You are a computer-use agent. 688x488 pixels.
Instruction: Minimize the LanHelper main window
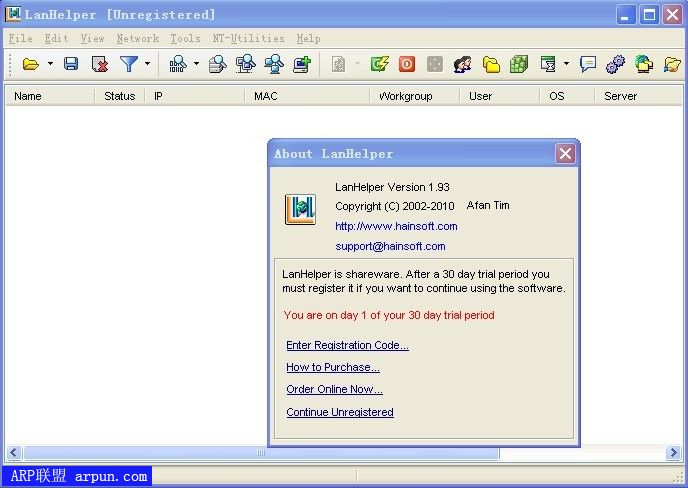point(626,15)
